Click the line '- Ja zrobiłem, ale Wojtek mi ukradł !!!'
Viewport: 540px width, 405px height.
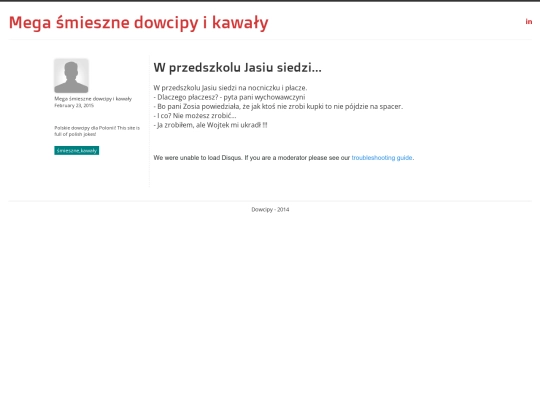[210, 125]
